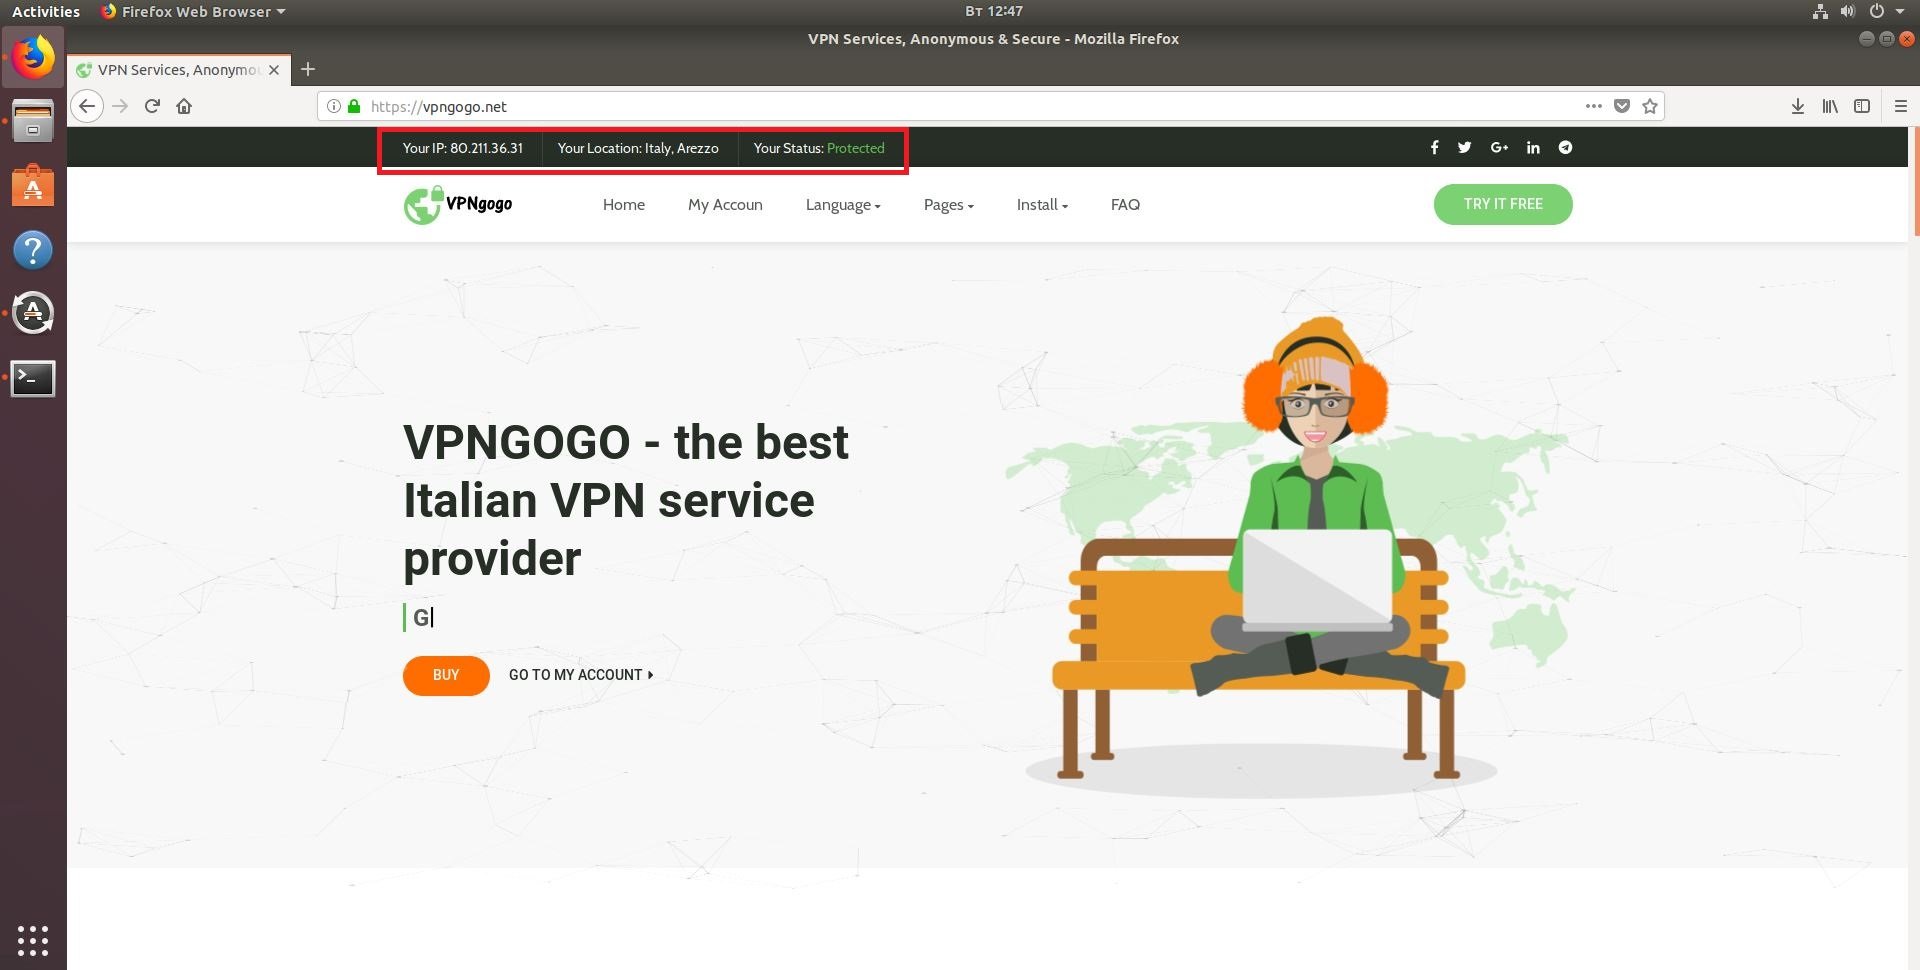Open VPNgogo LinkedIn icon
This screenshot has height=970, width=1920.
tap(1533, 147)
